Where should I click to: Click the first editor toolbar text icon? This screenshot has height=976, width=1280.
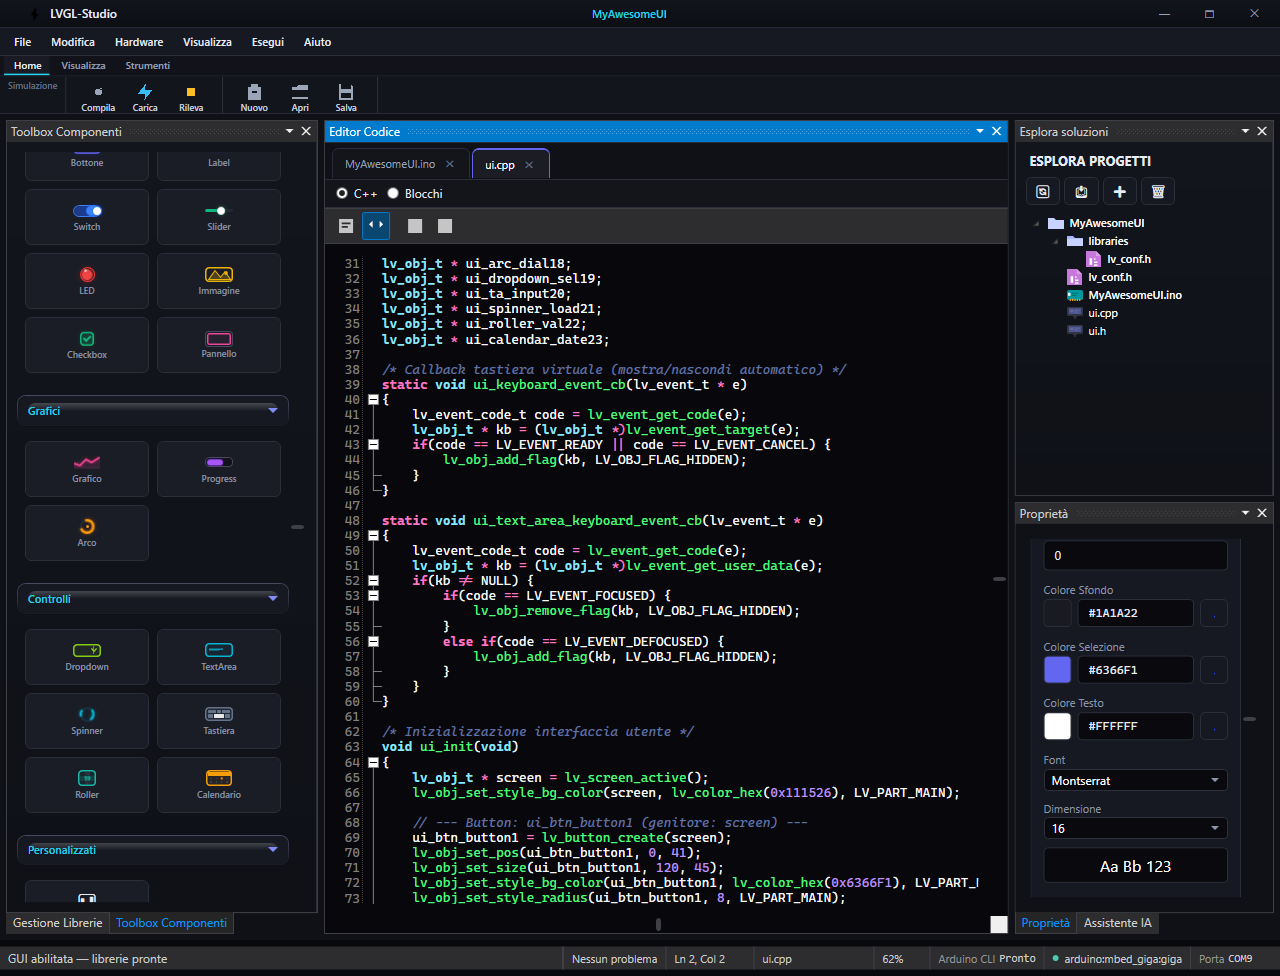click(346, 226)
